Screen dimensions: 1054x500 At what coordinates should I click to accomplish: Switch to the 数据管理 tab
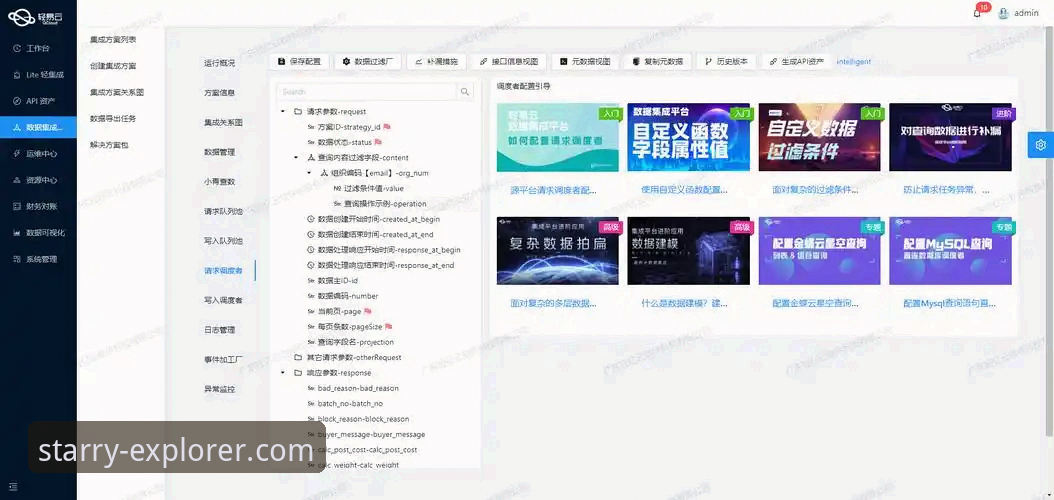pyautogui.click(x=219, y=152)
